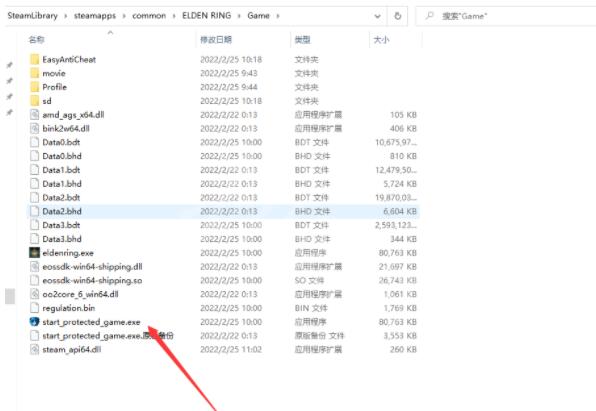596x411 pixels.
Task: Click the Data0.bdt file icon
Action: click(x=35, y=142)
